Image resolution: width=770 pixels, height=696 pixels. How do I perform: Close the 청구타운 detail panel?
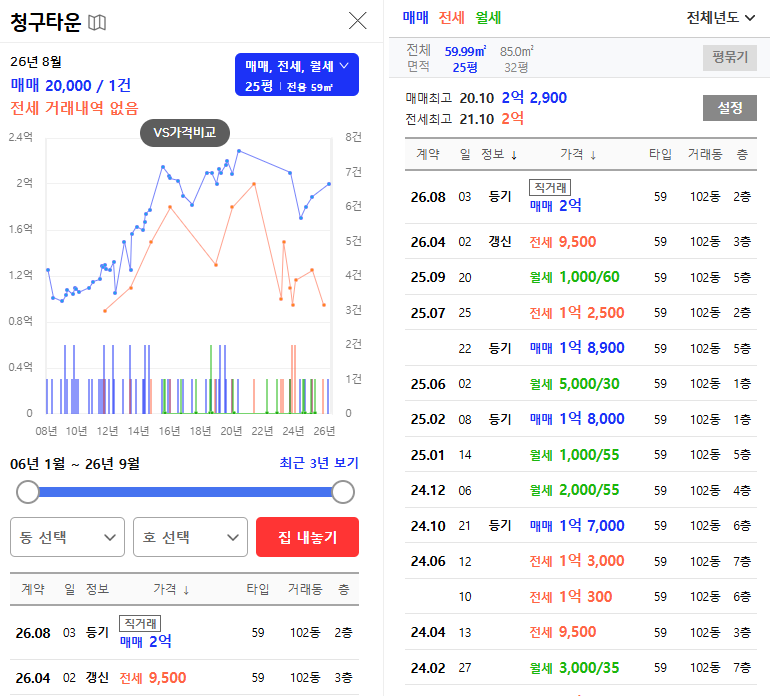pyautogui.click(x=358, y=21)
